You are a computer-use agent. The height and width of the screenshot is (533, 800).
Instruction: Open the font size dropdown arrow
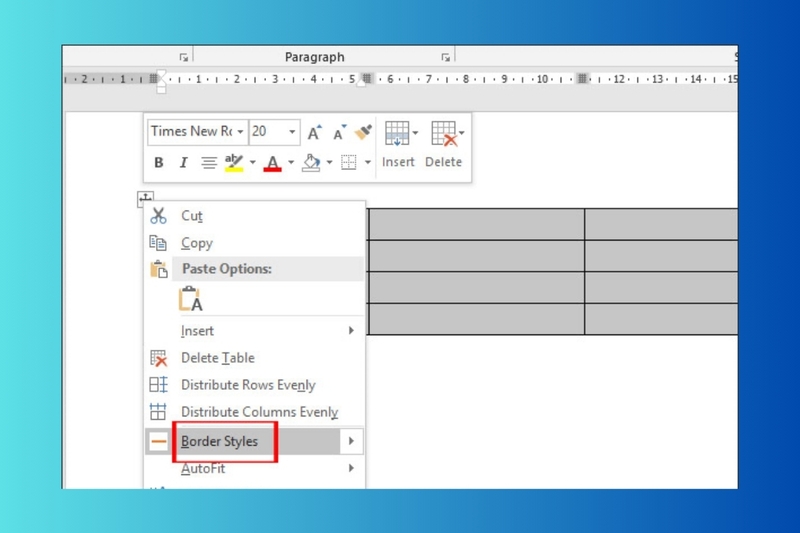point(292,132)
